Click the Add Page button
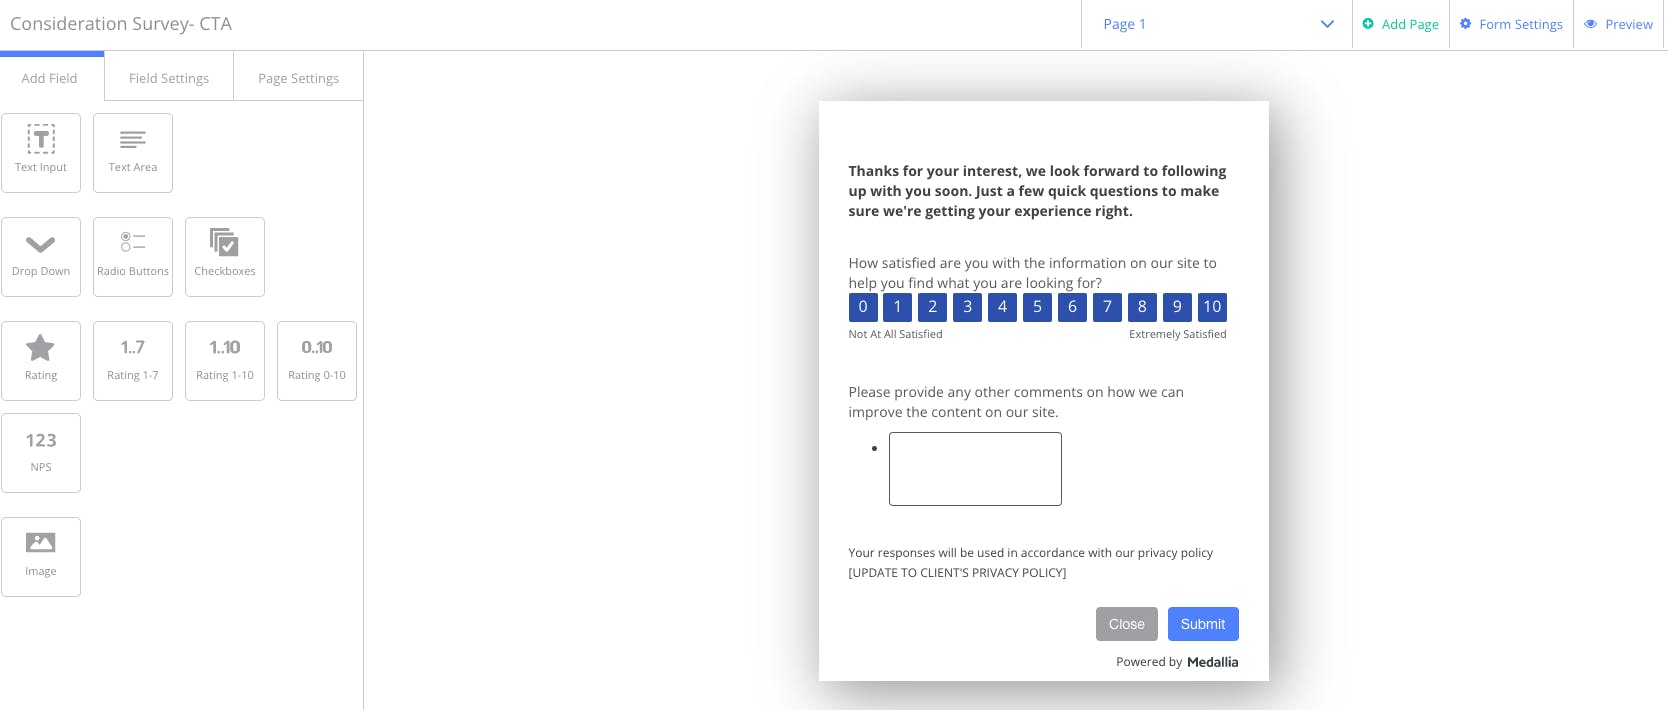1668x710 pixels. point(1401,24)
